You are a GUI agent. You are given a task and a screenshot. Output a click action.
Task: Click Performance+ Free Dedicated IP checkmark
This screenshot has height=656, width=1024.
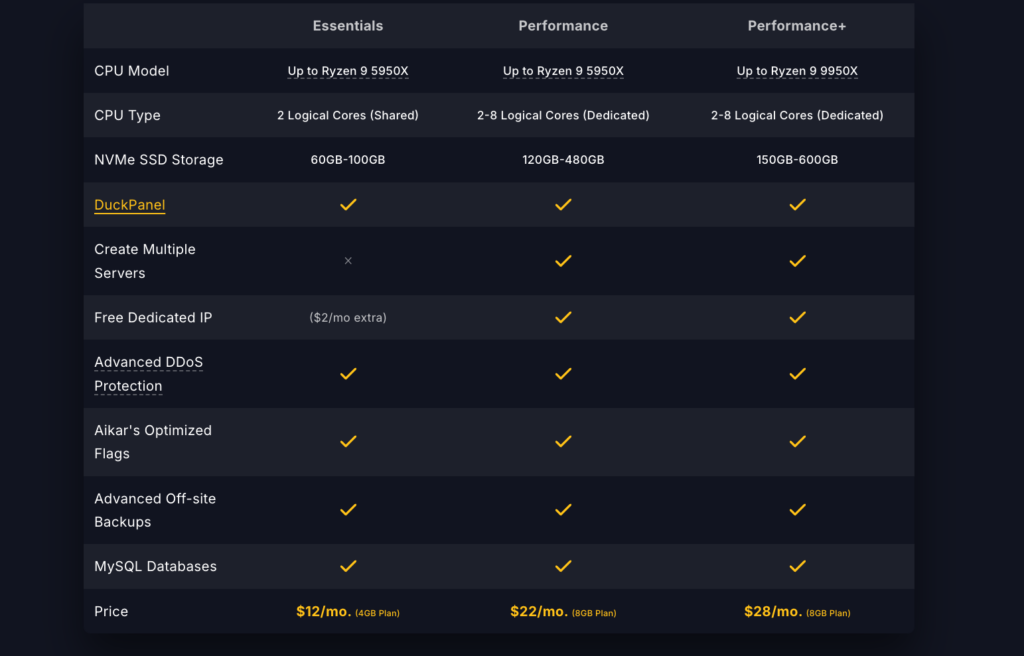(x=797, y=318)
